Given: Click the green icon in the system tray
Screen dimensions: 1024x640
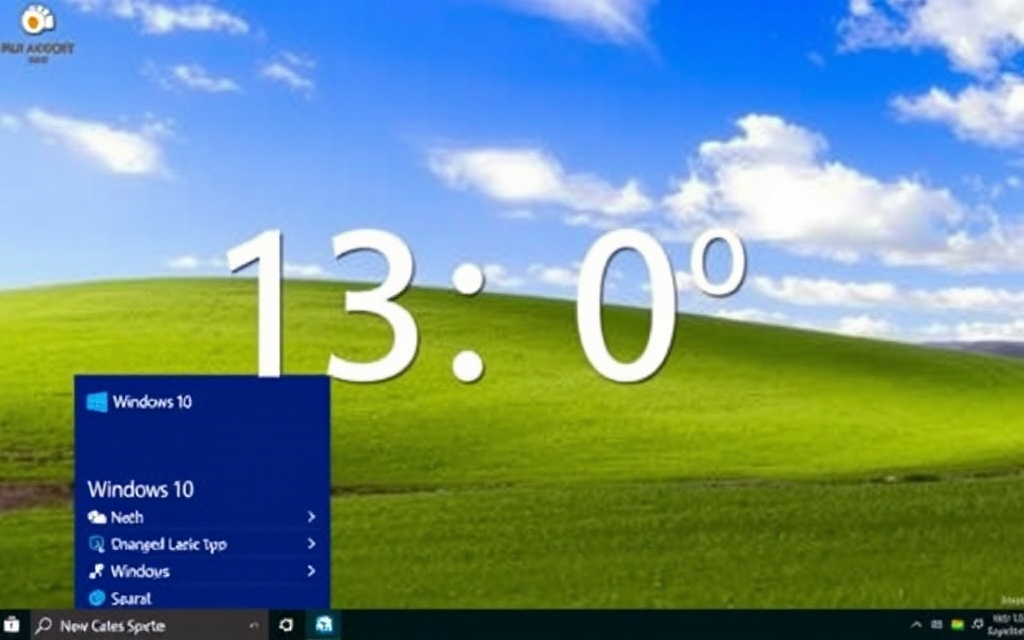Looking at the screenshot, I should [957, 625].
